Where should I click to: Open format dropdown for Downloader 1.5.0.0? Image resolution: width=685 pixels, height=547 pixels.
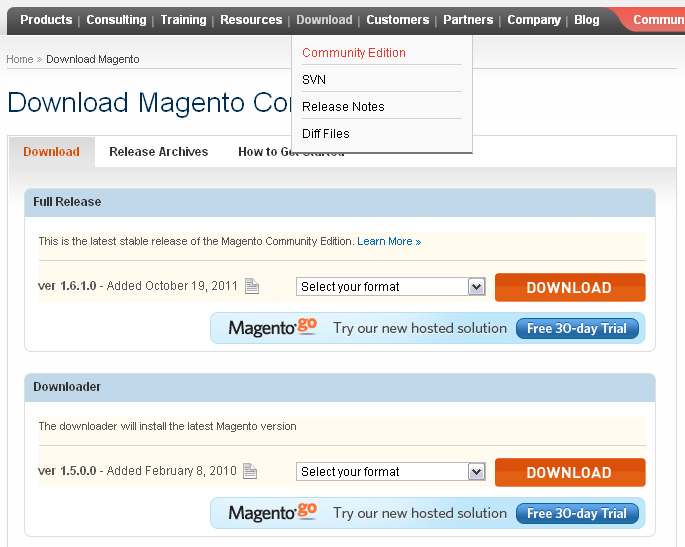(x=391, y=471)
